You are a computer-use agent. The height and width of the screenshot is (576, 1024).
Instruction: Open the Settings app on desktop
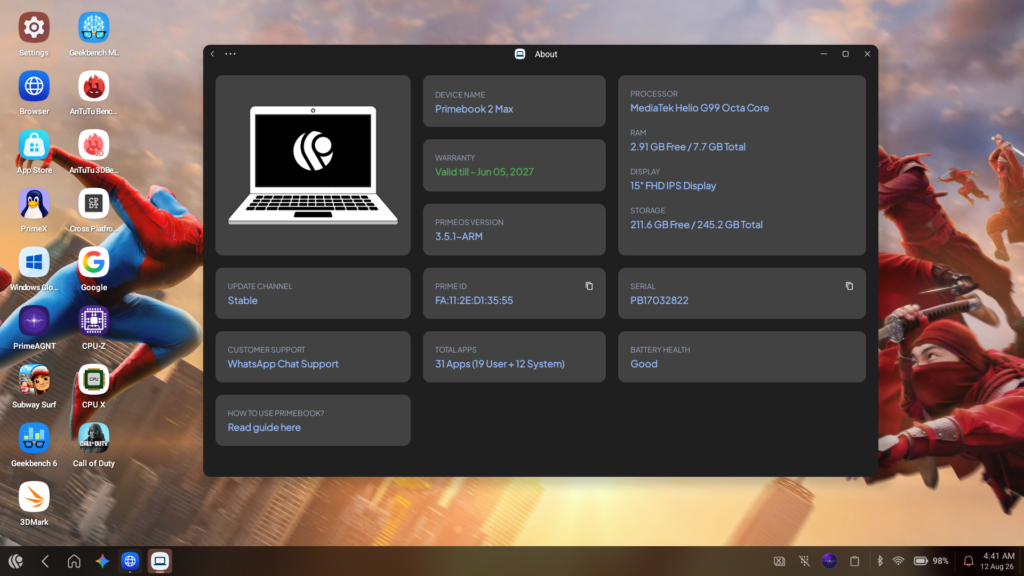pyautogui.click(x=34, y=27)
